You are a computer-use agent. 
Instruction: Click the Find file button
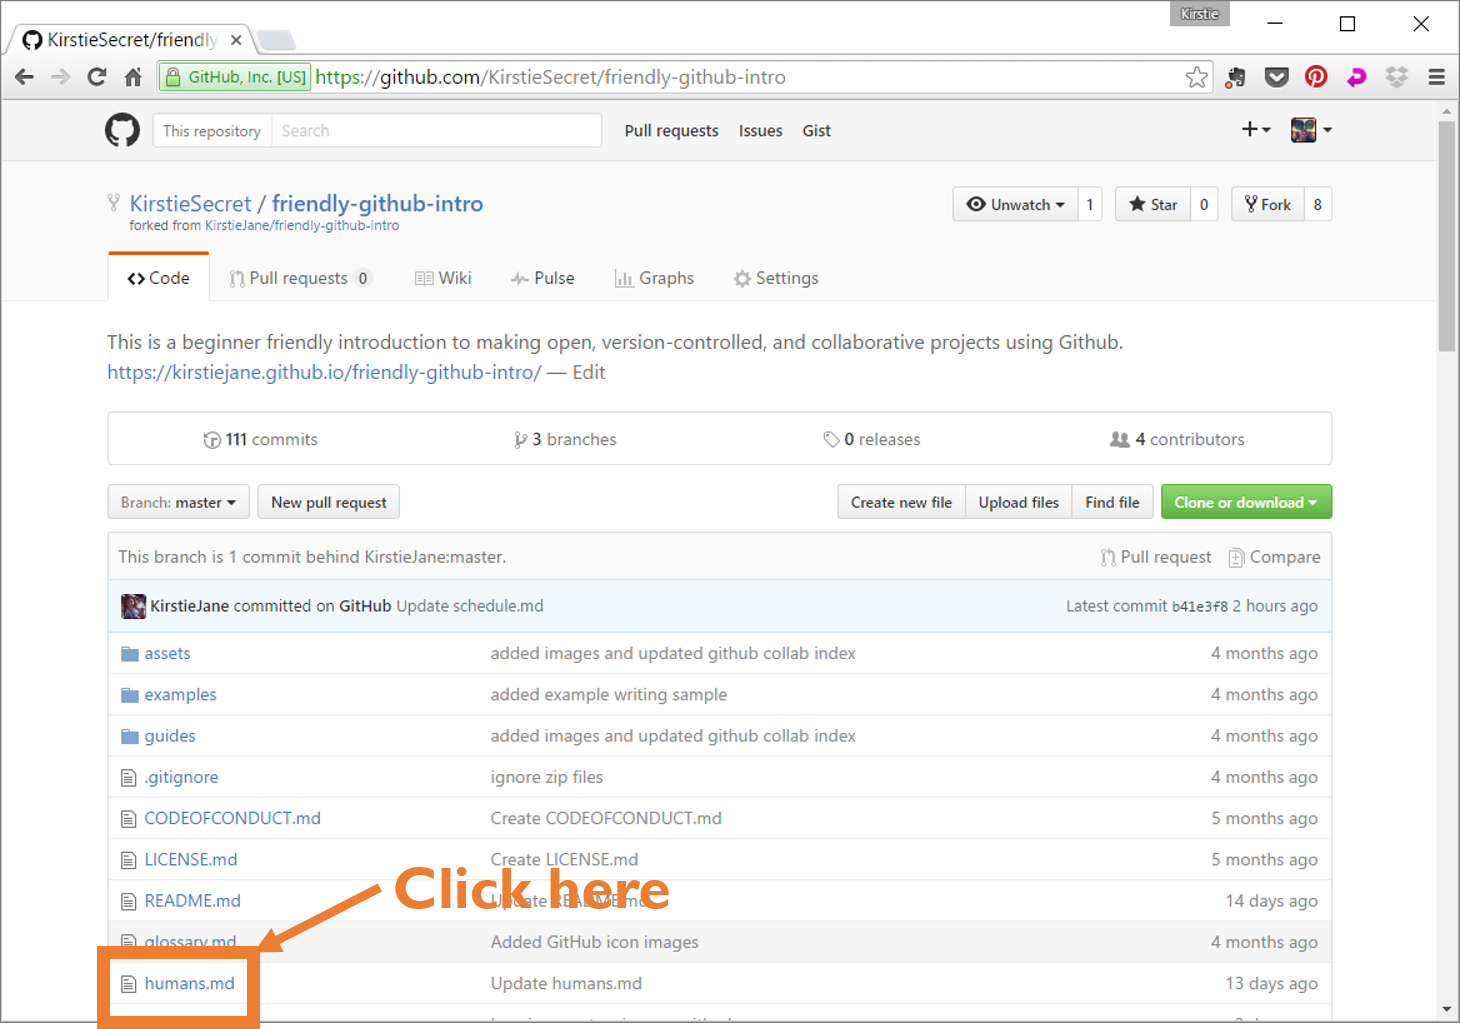tap(1112, 502)
